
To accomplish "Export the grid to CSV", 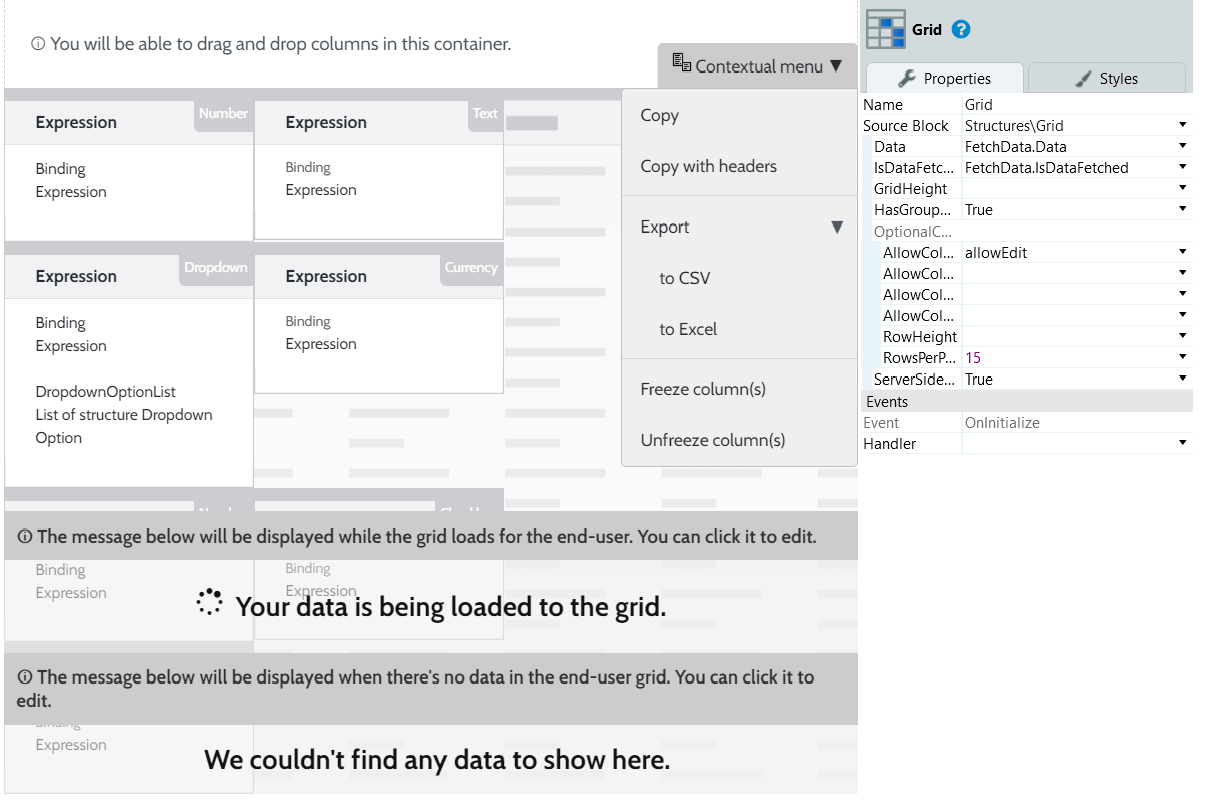I will pyautogui.click(x=684, y=278).
